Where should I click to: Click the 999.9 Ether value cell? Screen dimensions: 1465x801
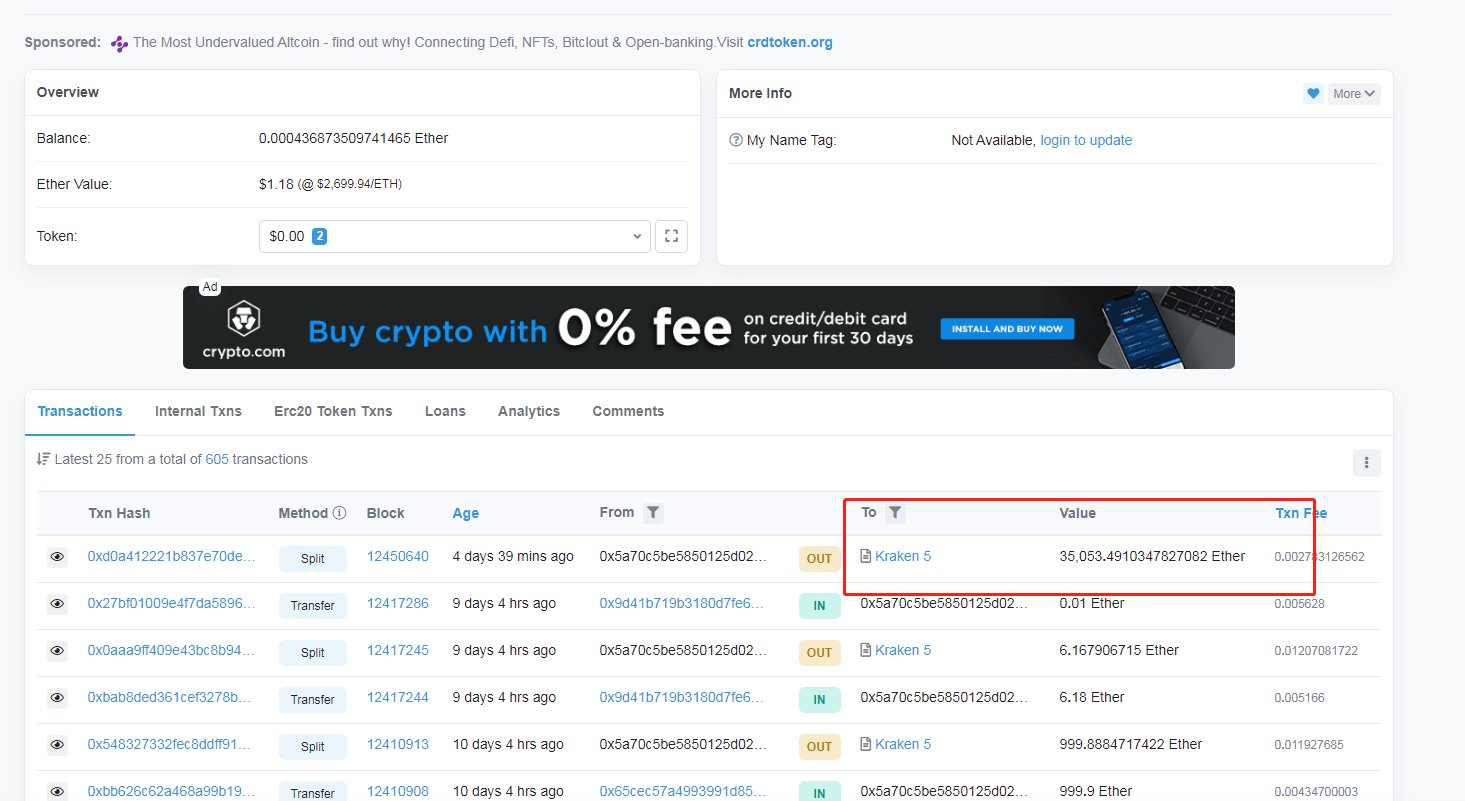click(1097, 791)
